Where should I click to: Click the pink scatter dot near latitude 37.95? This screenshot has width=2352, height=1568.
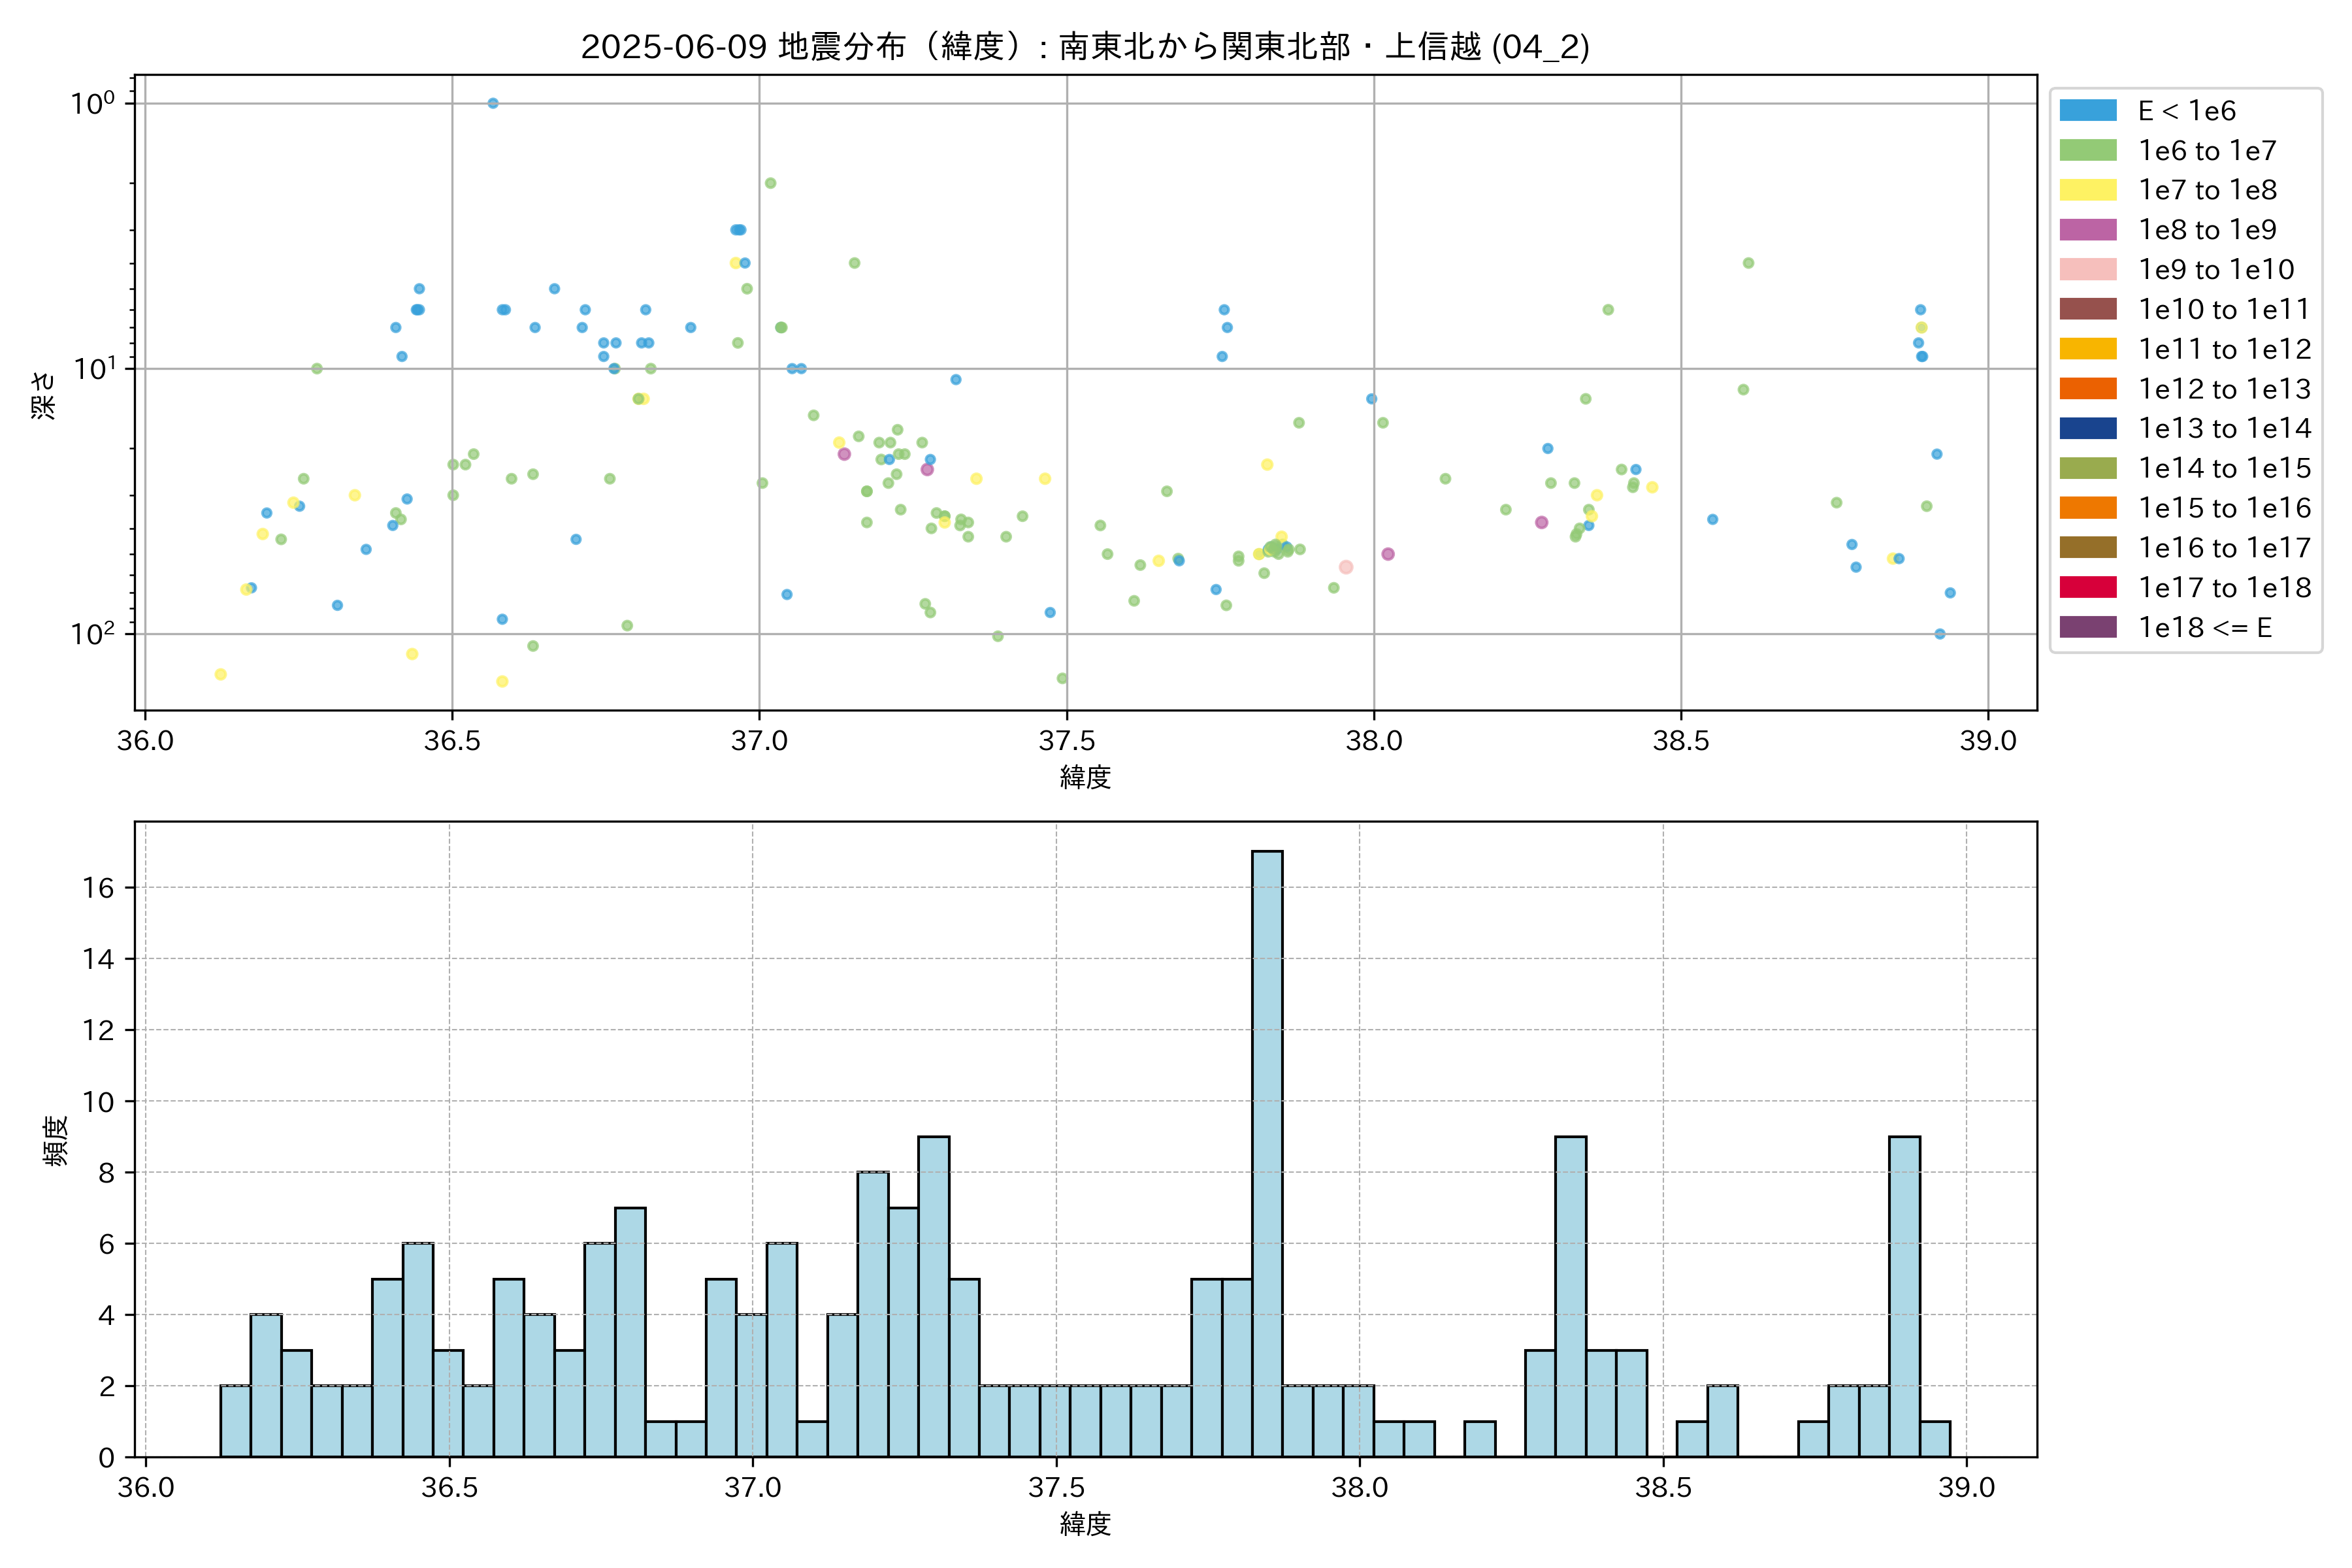(x=1346, y=567)
